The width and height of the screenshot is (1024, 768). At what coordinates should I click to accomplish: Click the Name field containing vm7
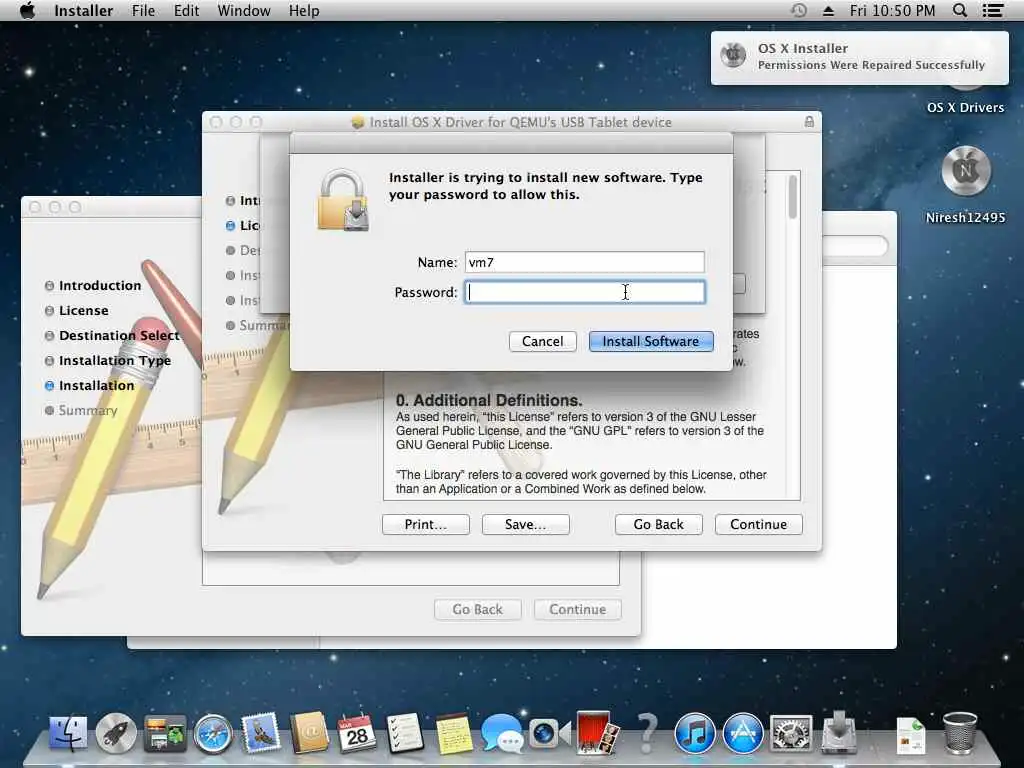pyautogui.click(x=584, y=262)
